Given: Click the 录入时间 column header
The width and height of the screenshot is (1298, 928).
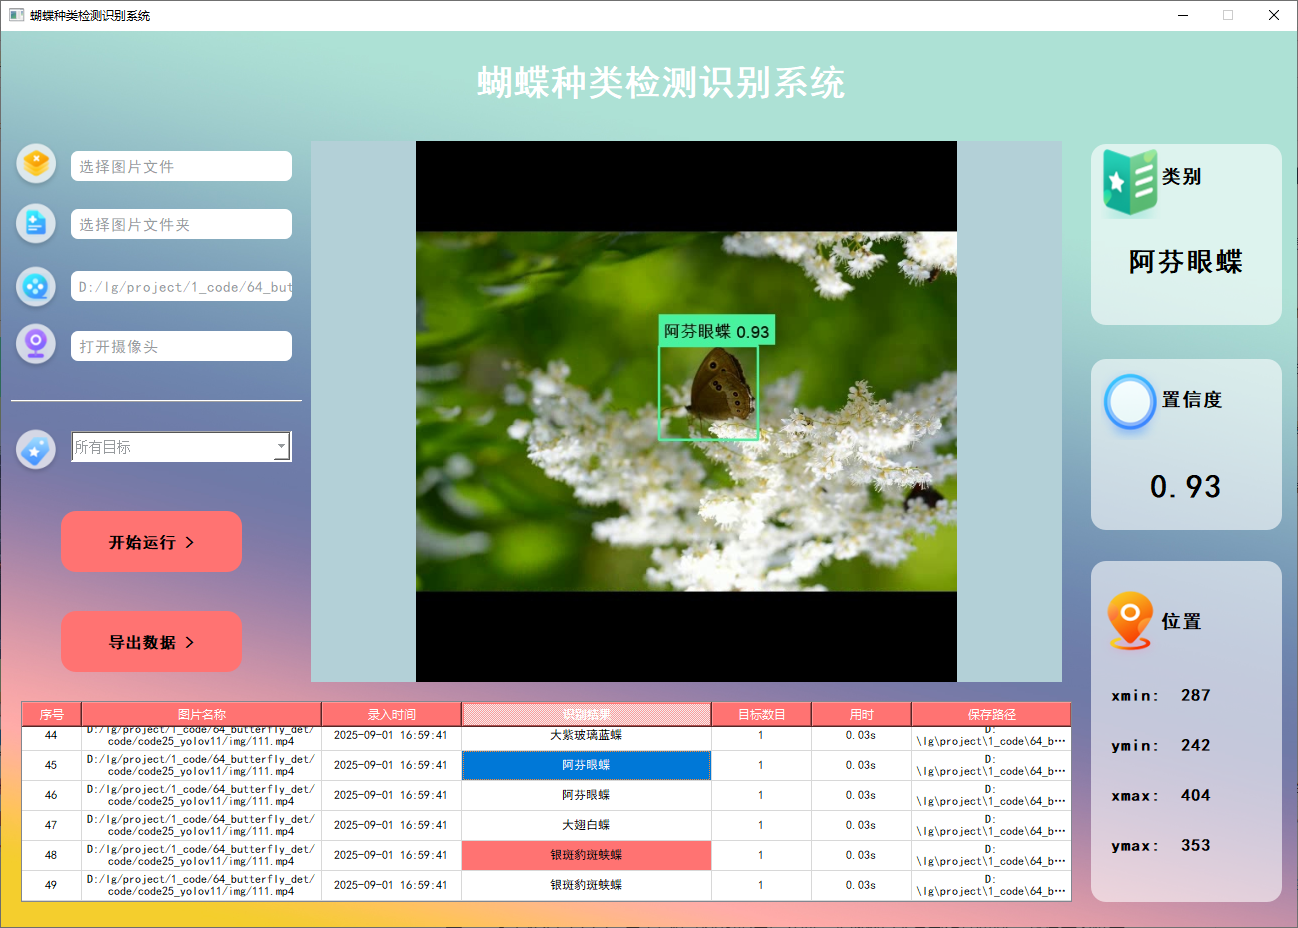Looking at the screenshot, I should click(391, 714).
